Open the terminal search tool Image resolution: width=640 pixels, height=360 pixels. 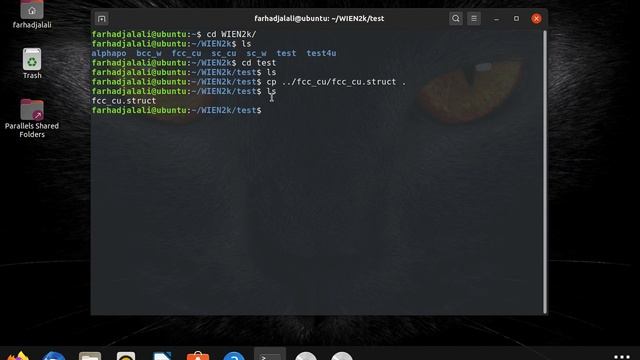(456, 18)
